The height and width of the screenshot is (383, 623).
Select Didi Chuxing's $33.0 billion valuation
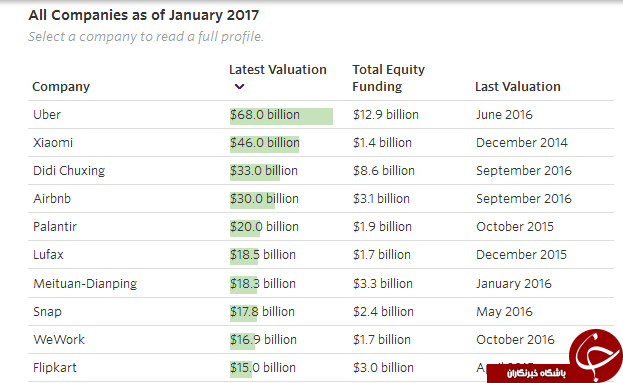click(x=264, y=171)
